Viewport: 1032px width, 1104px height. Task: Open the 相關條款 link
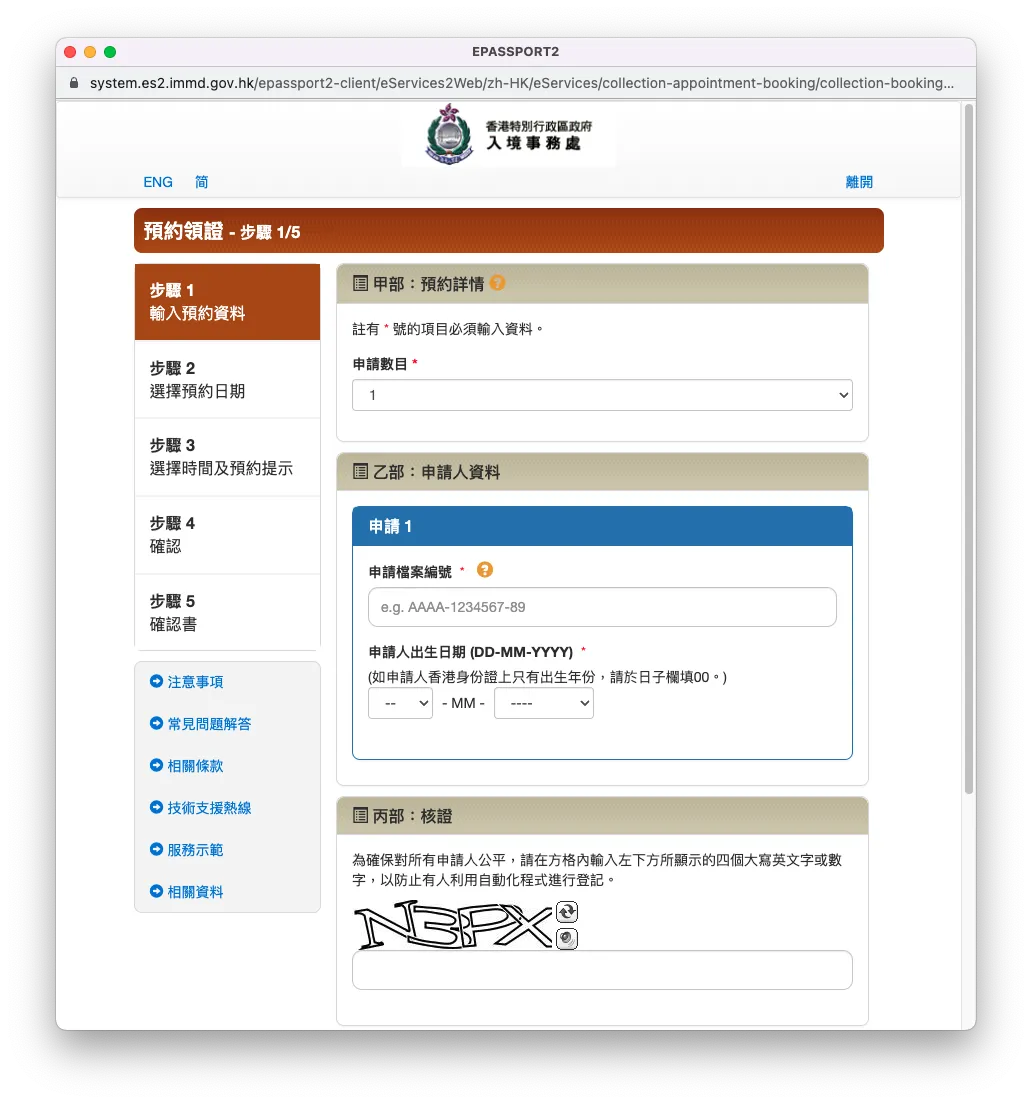[195, 766]
